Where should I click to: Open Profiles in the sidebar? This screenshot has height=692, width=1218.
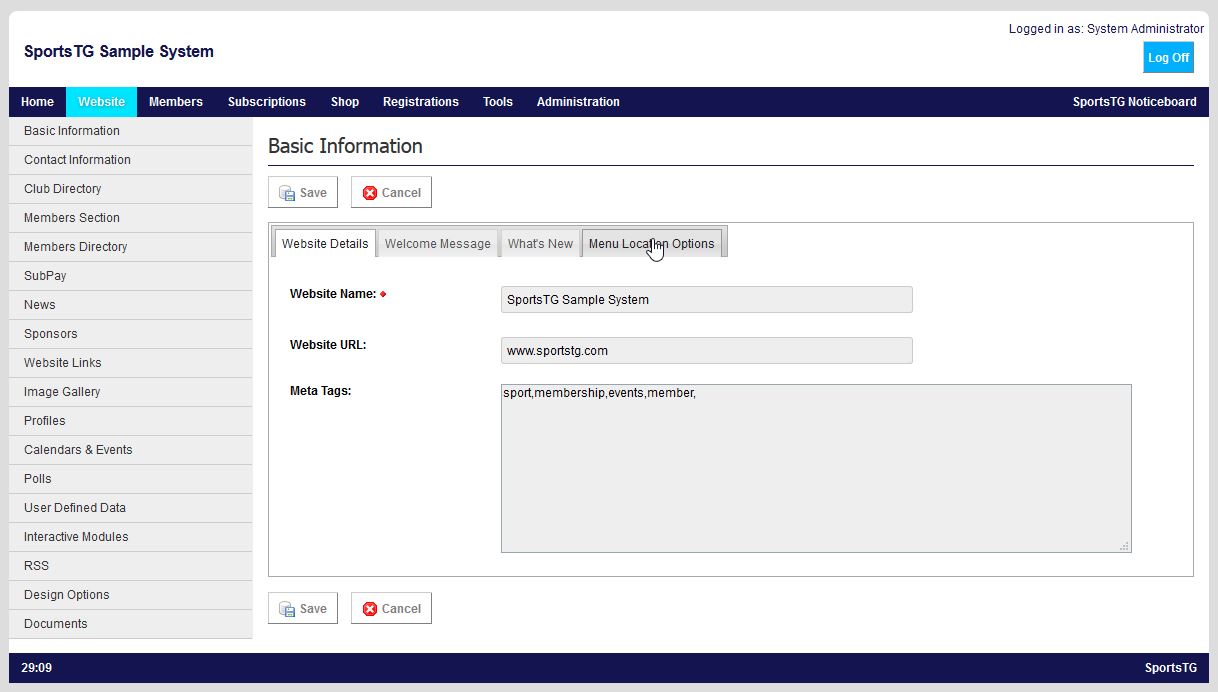tap(130, 421)
